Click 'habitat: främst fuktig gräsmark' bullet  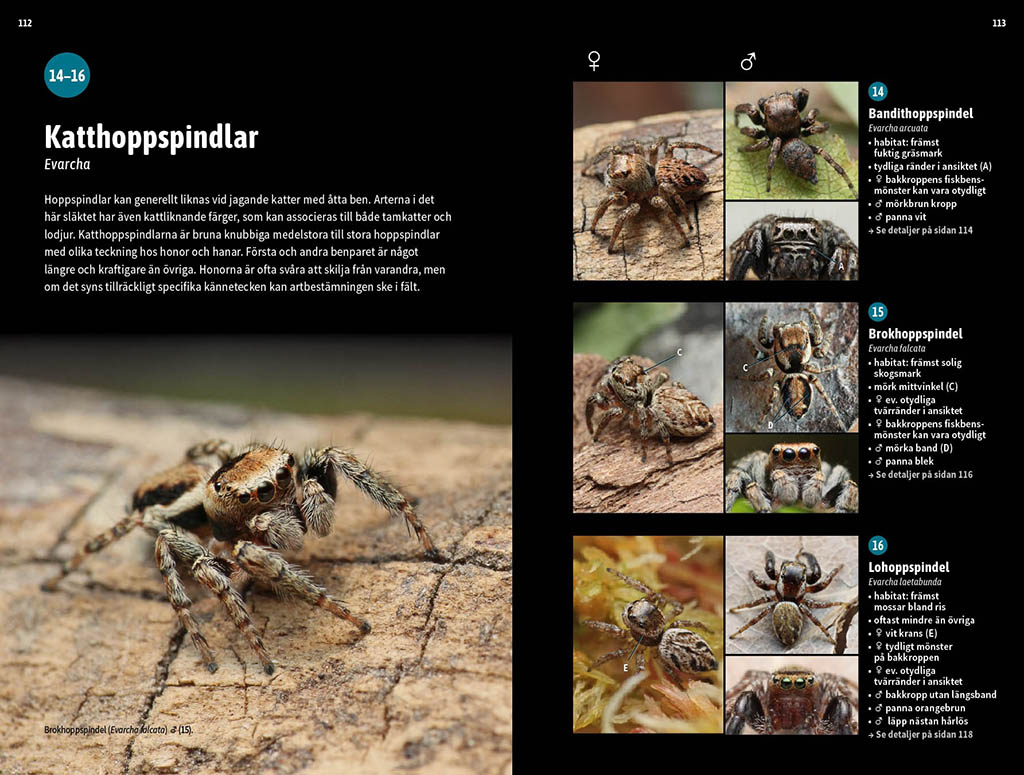[x=905, y=148]
